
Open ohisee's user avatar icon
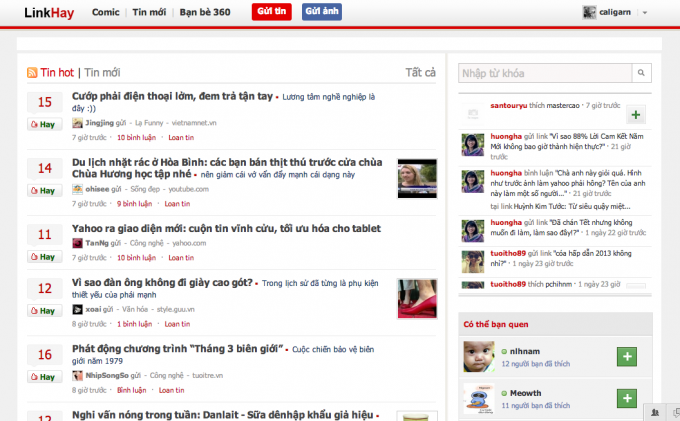point(77,189)
